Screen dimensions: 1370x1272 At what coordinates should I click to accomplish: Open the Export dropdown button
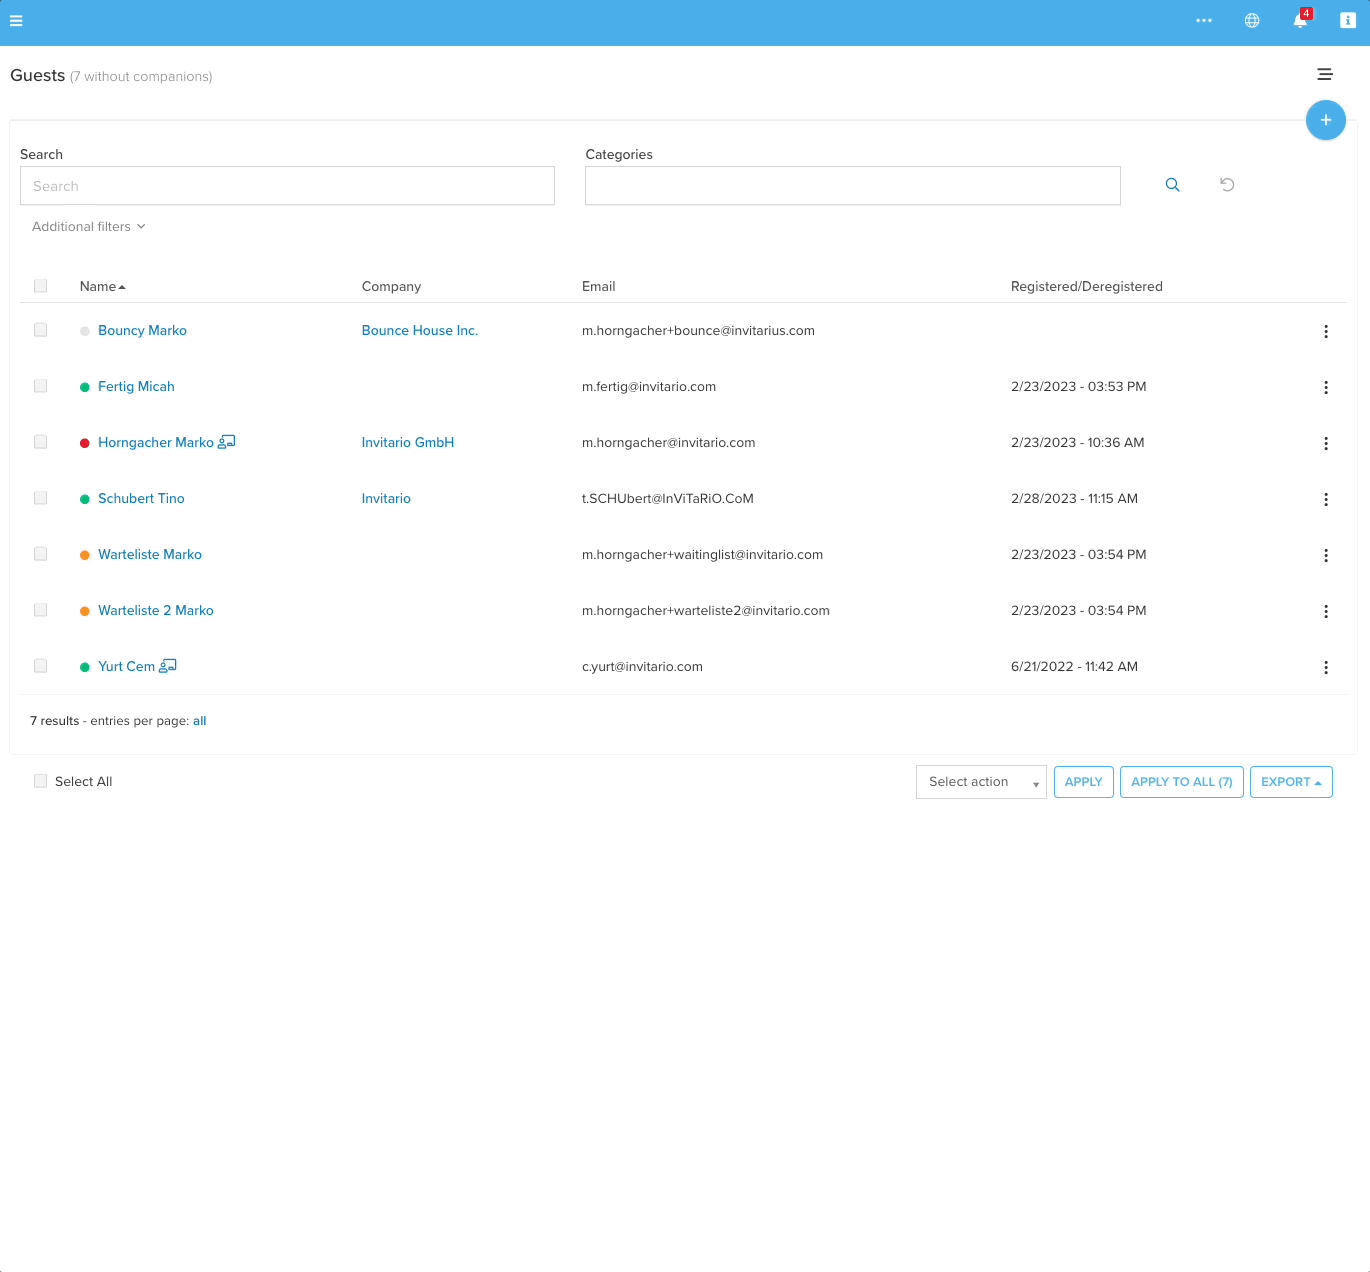[x=1290, y=782]
